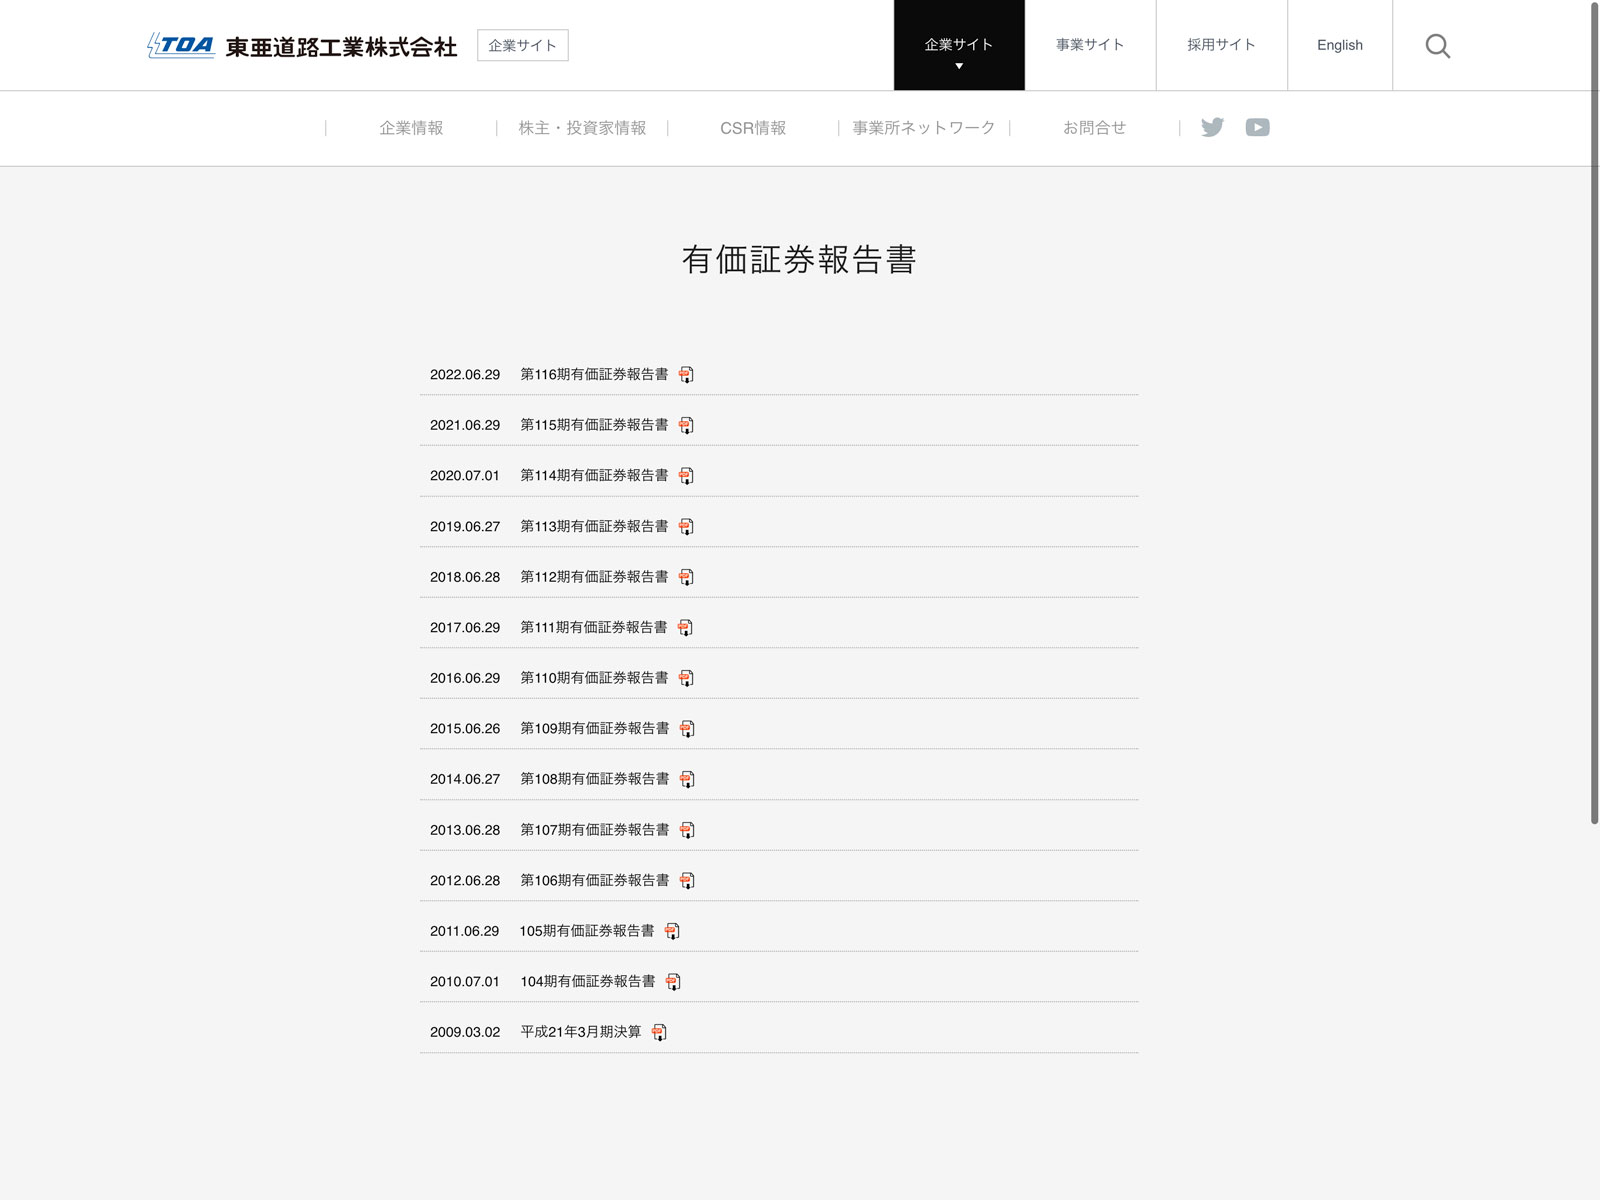This screenshot has height=1200, width=1600.
Task: Click the TOA 東亜道路工業 logo
Action: coord(301,46)
